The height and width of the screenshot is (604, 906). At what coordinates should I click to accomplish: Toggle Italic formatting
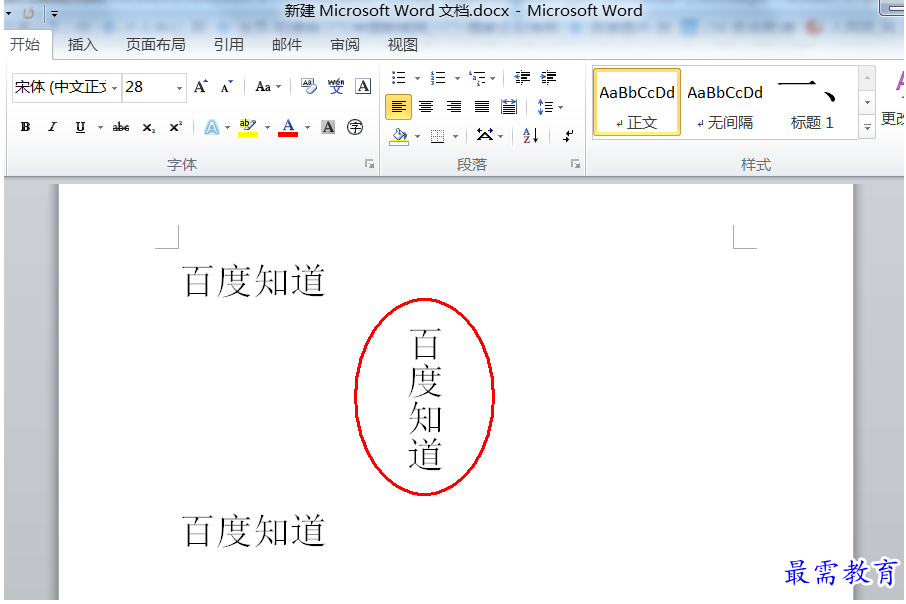pyautogui.click(x=53, y=127)
